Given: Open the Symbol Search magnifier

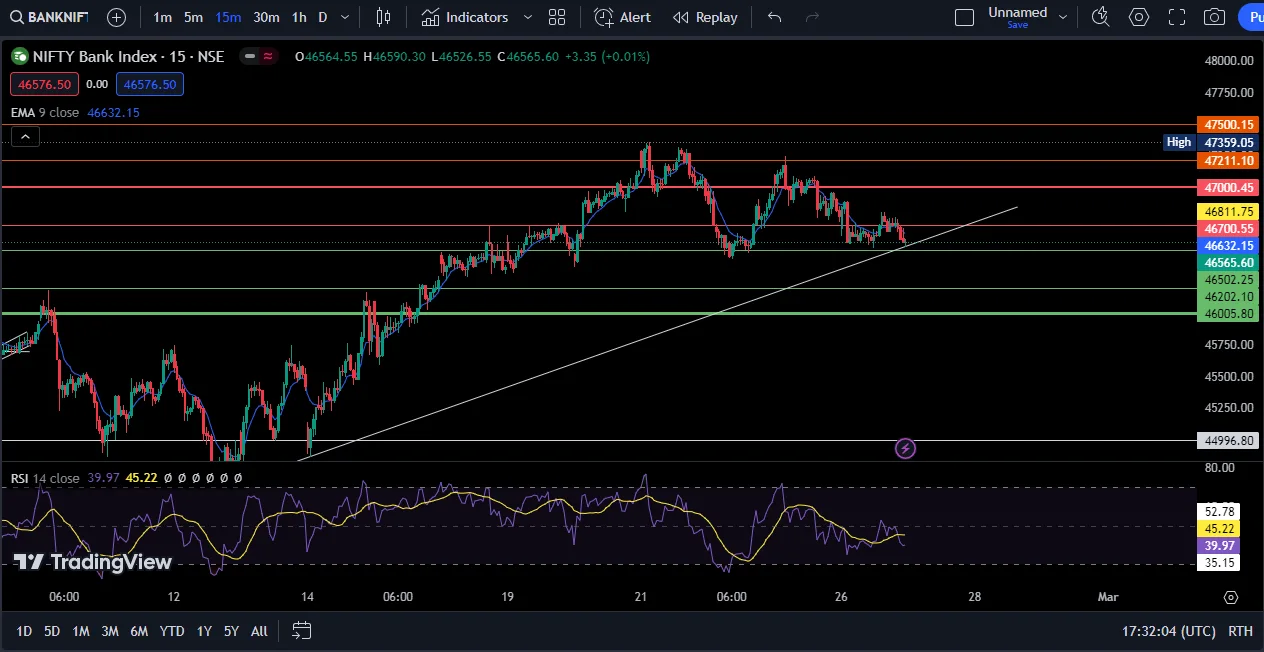Looking at the screenshot, I should pos(16,17).
